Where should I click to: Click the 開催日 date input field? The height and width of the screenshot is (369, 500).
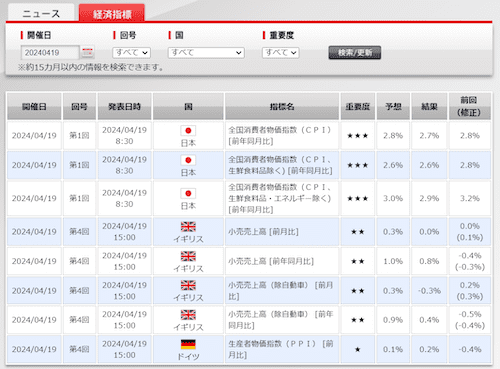(x=50, y=52)
